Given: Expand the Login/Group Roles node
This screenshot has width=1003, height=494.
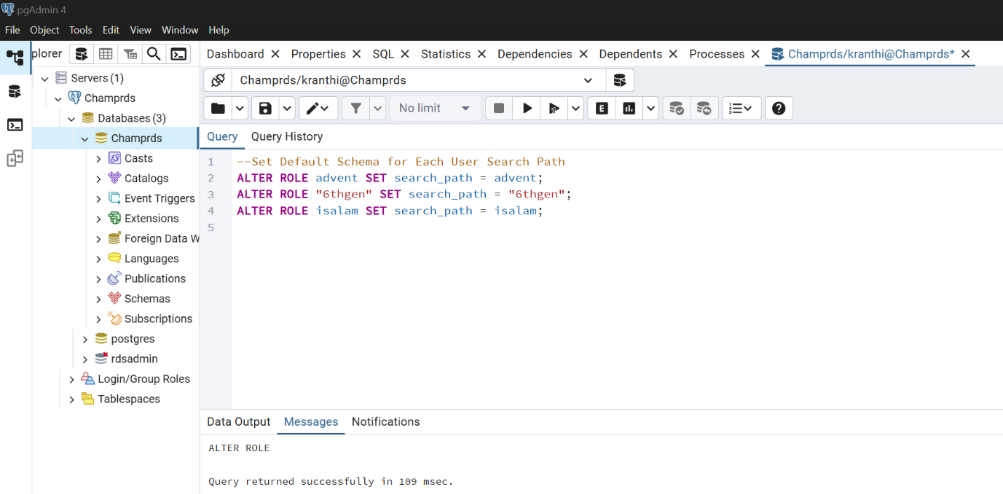Looking at the screenshot, I should tap(72, 379).
